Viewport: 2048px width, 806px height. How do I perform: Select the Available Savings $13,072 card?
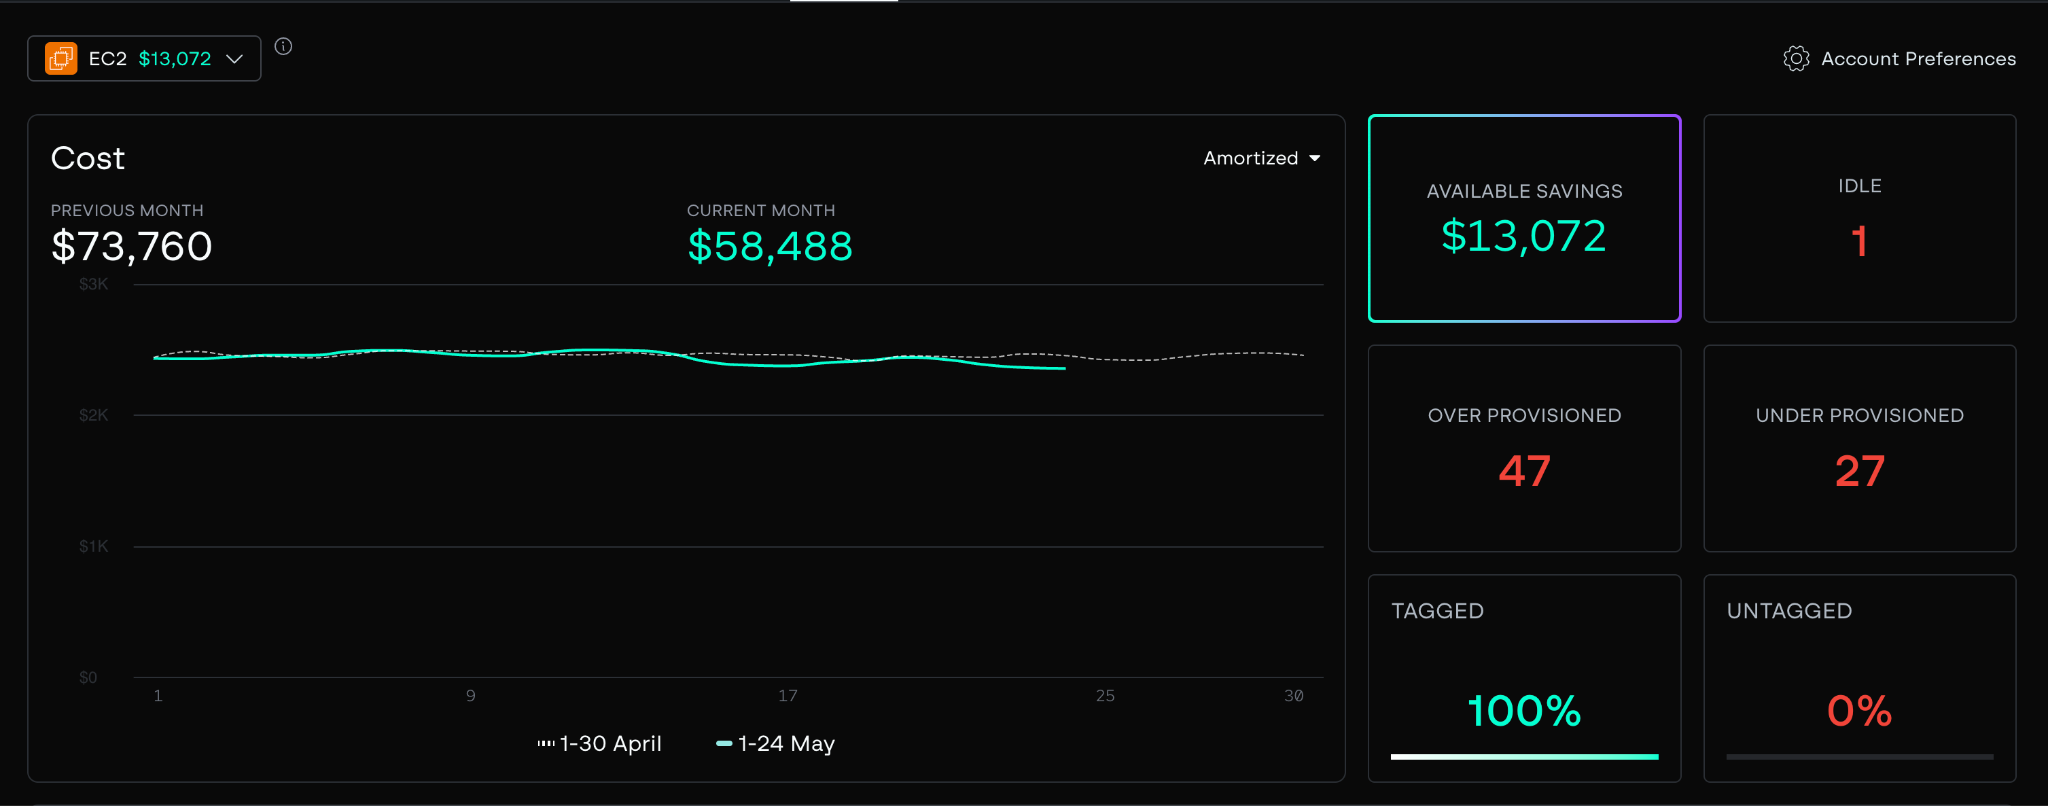tap(1524, 219)
